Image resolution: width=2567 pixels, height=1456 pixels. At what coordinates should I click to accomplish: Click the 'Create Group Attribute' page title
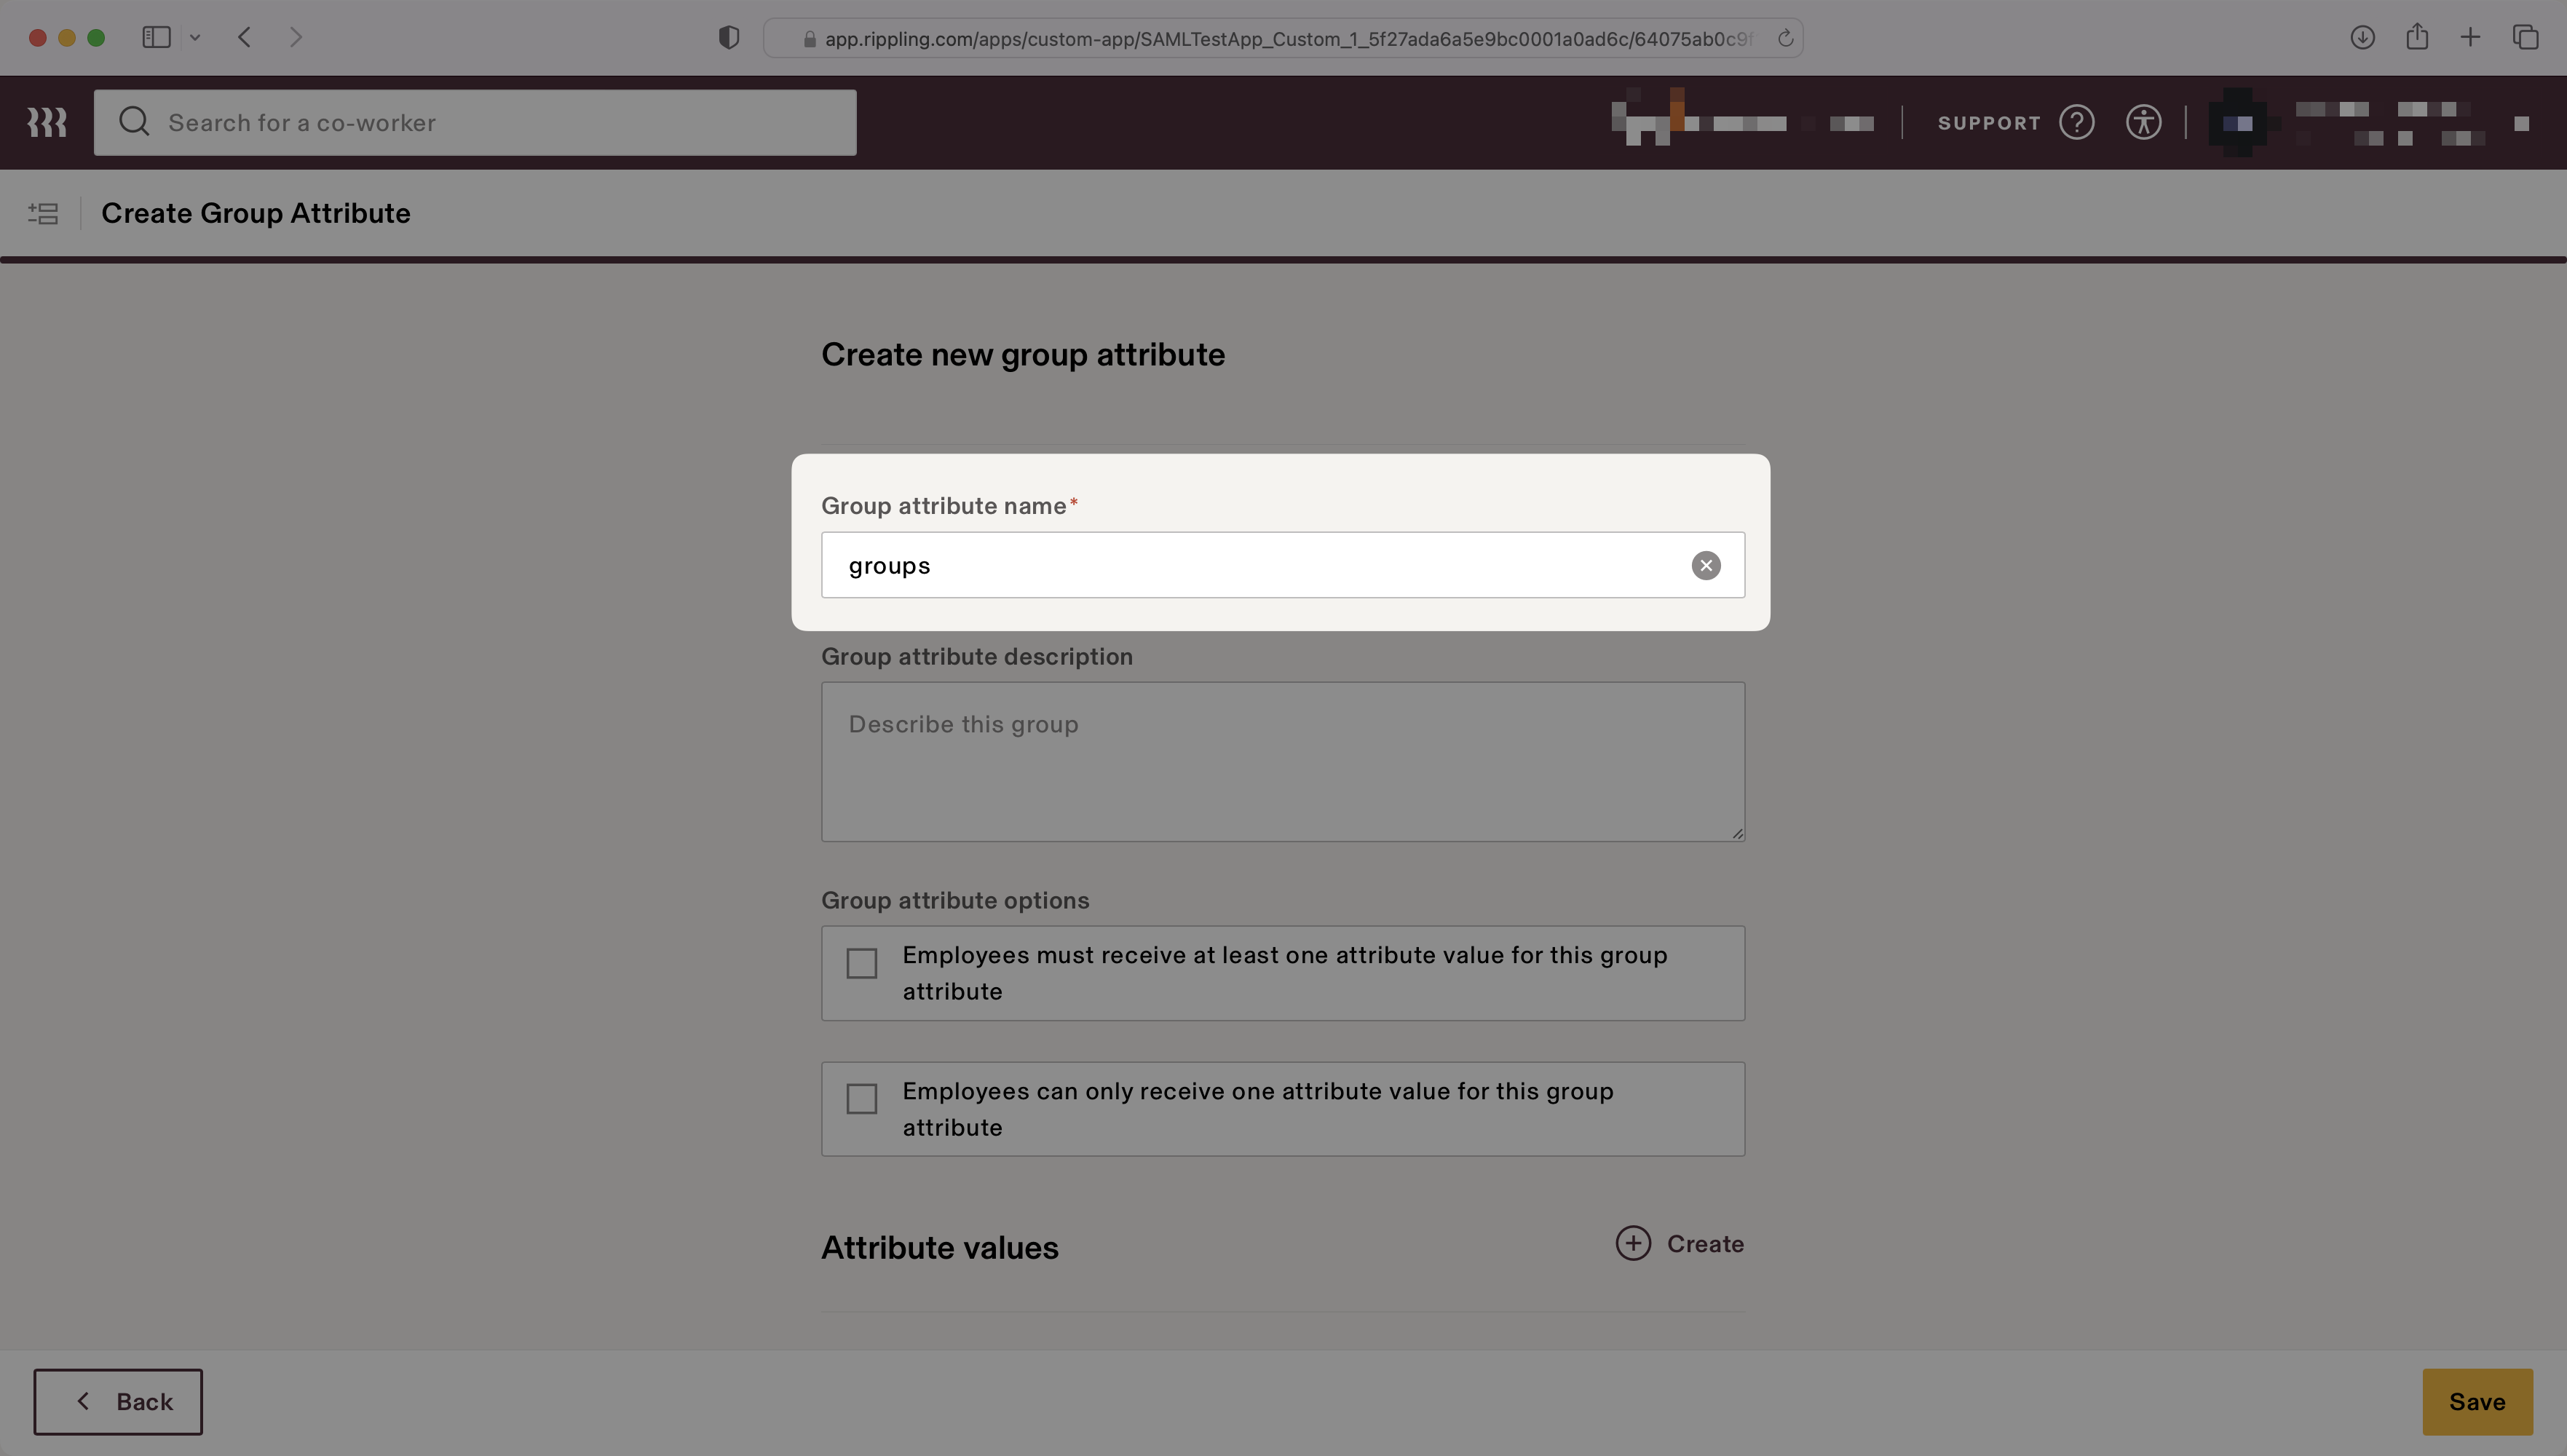click(256, 213)
